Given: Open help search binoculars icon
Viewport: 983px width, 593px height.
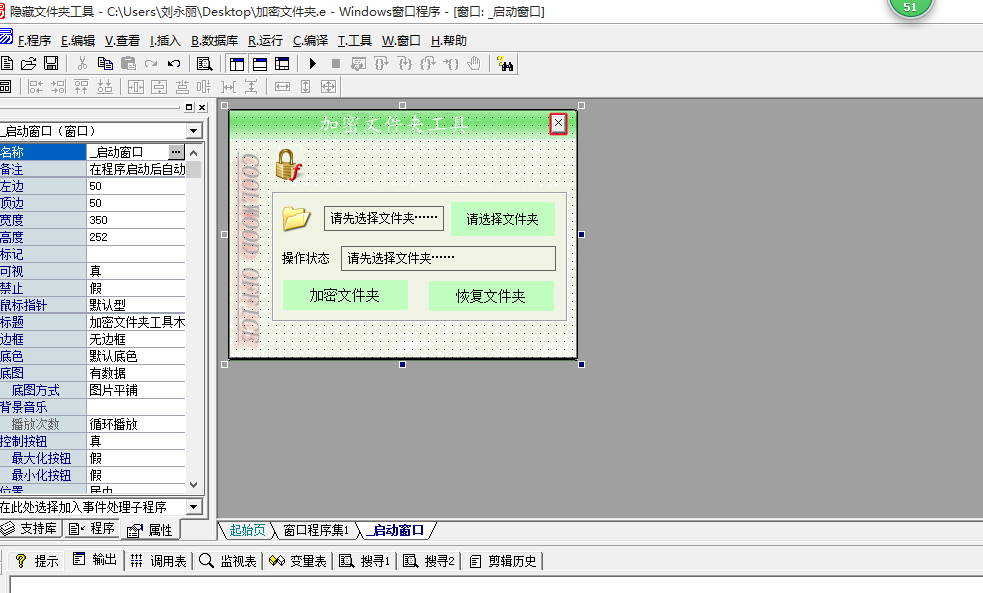Looking at the screenshot, I should [505, 63].
